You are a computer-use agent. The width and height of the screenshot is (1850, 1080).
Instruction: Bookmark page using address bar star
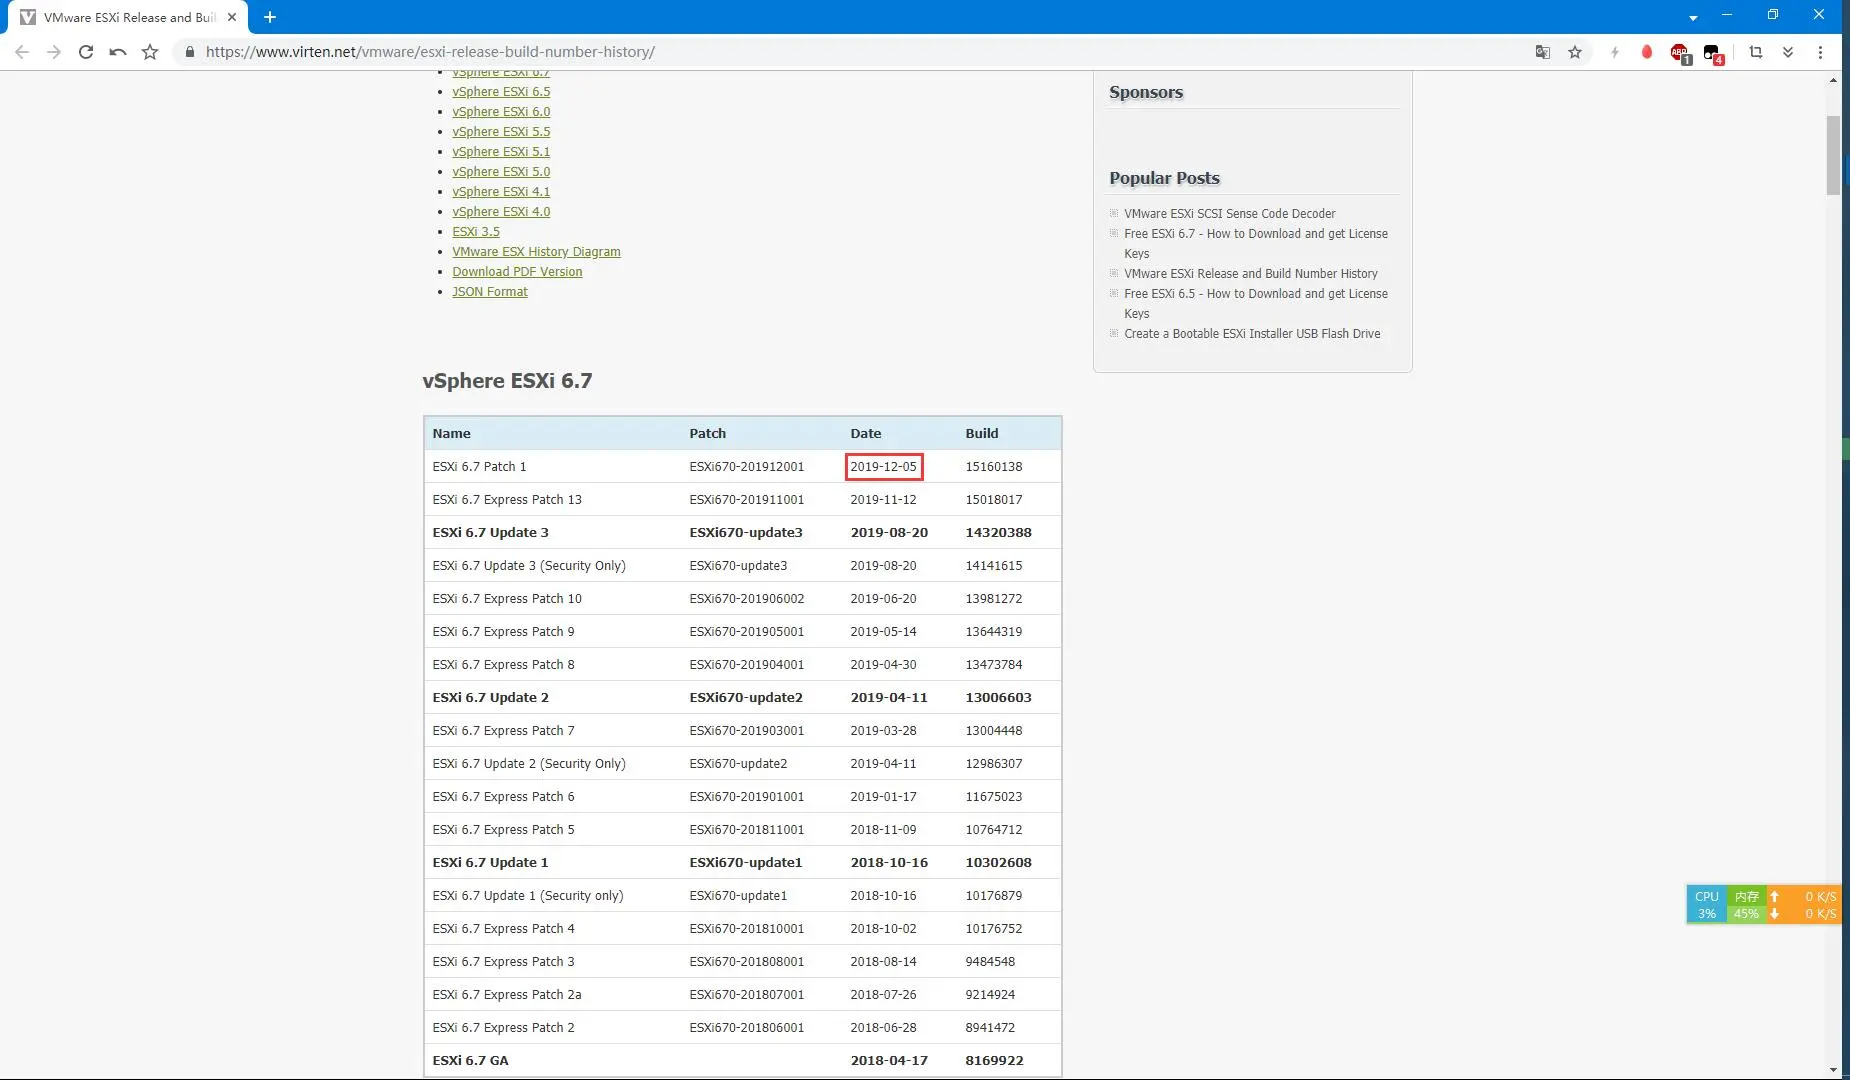[x=1575, y=52]
